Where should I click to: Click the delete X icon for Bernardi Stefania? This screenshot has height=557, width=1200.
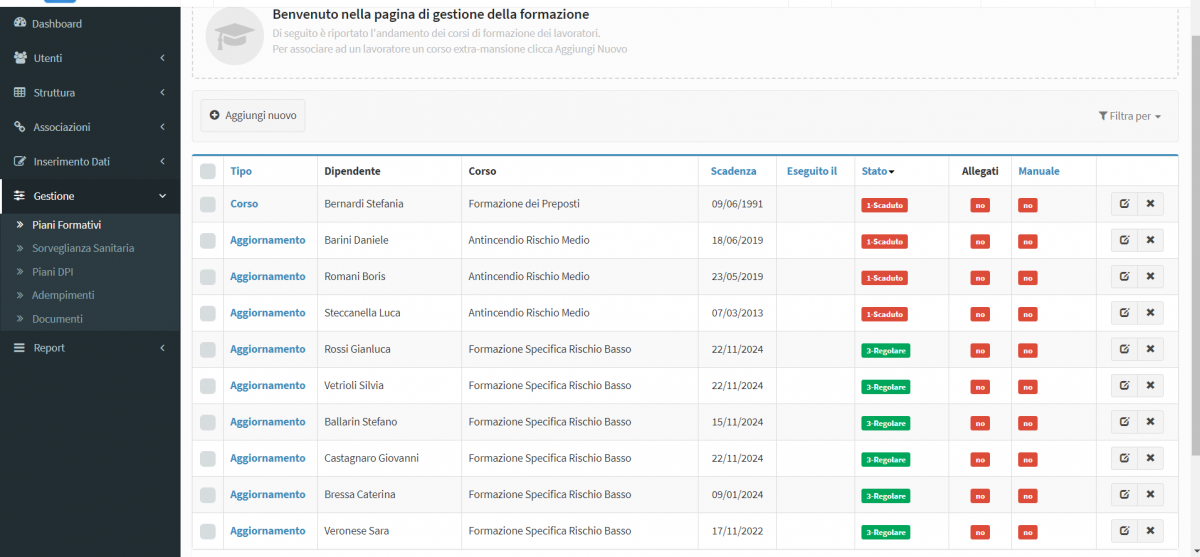1150,204
